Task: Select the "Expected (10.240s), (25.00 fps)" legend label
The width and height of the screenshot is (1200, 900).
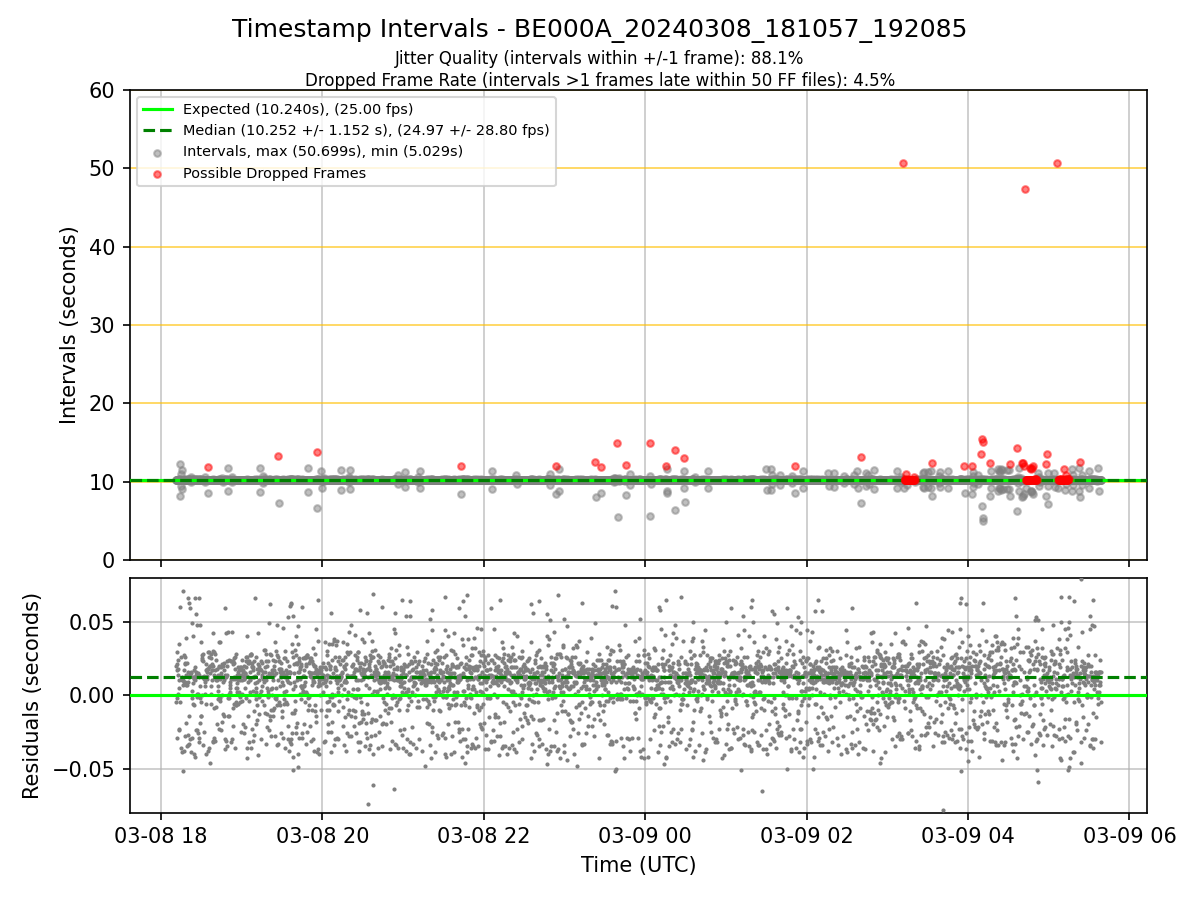Action: tap(298, 110)
